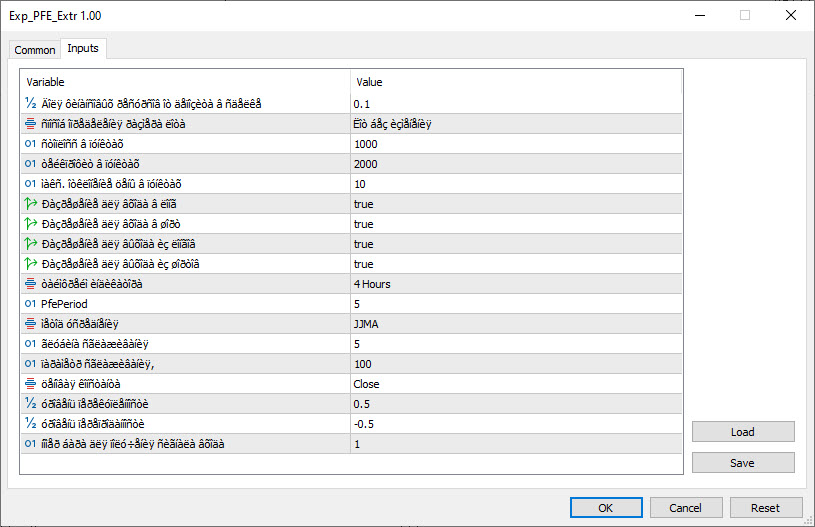815x527 pixels.
Task: Click the enum icon beside the JJMA row
Action: [x=31, y=324]
